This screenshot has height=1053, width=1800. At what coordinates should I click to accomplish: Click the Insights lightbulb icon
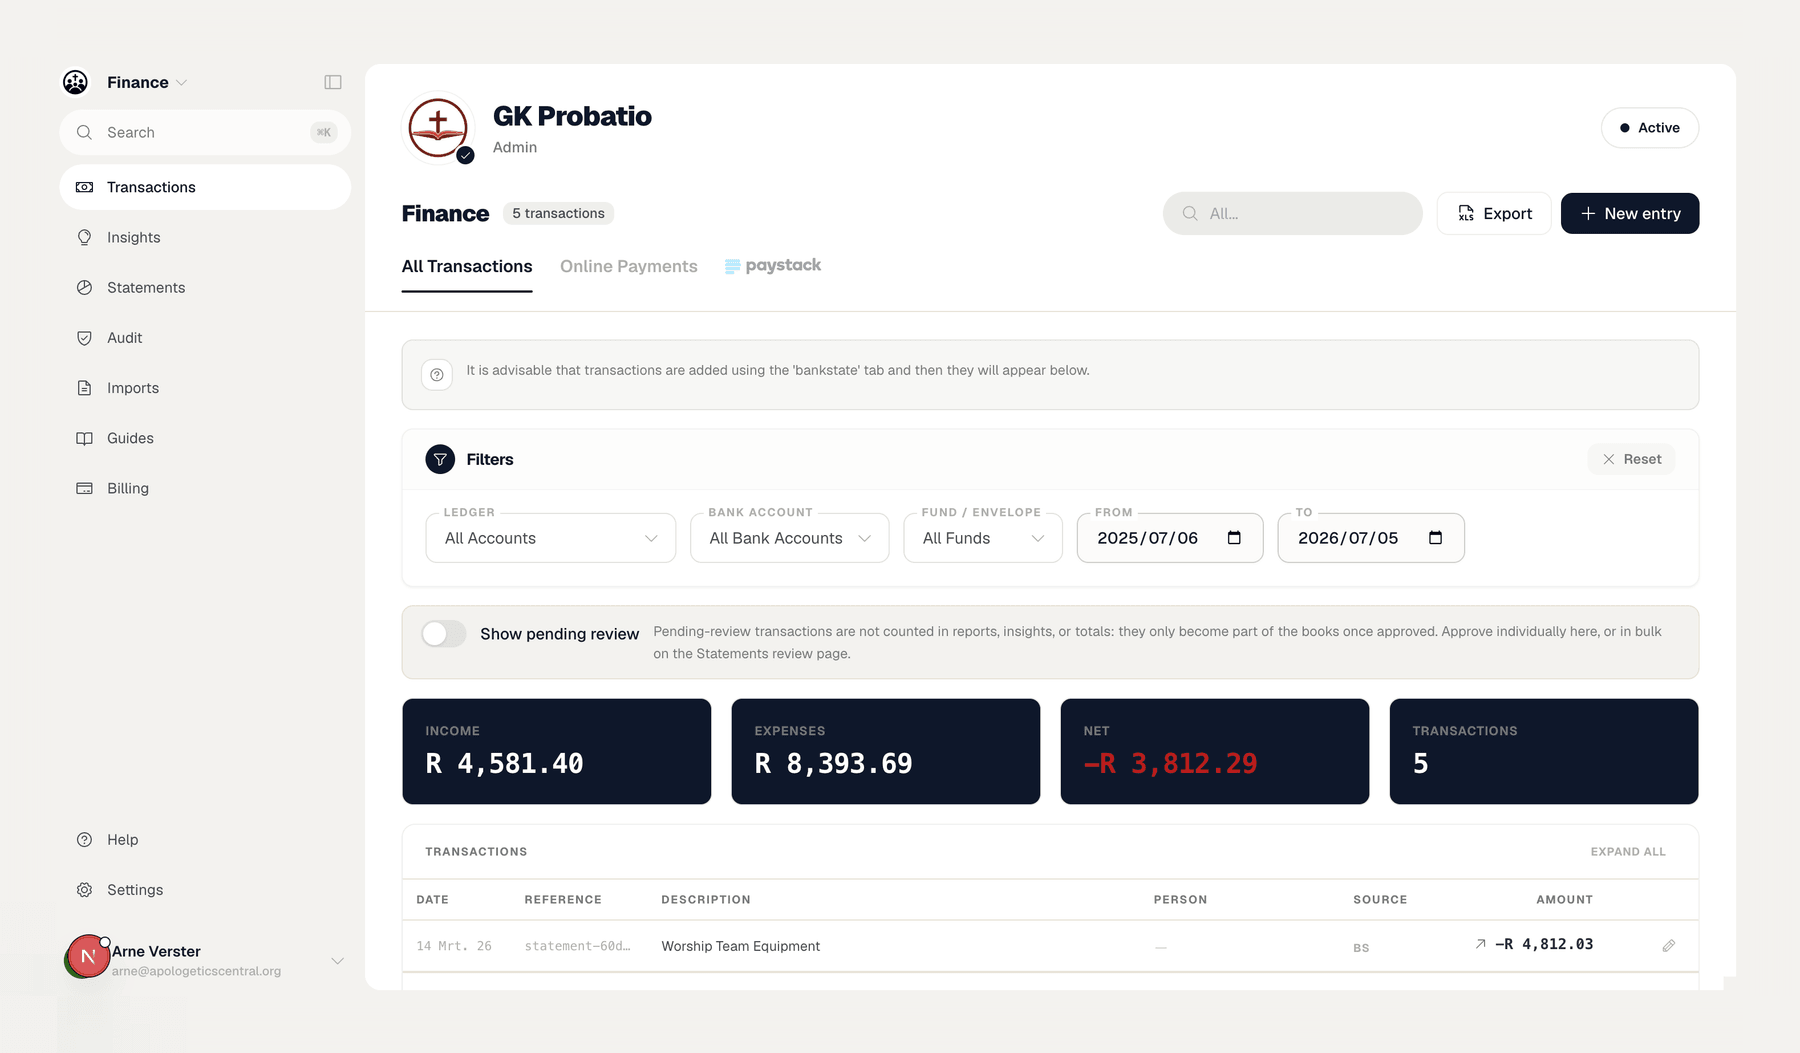pyautogui.click(x=85, y=237)
